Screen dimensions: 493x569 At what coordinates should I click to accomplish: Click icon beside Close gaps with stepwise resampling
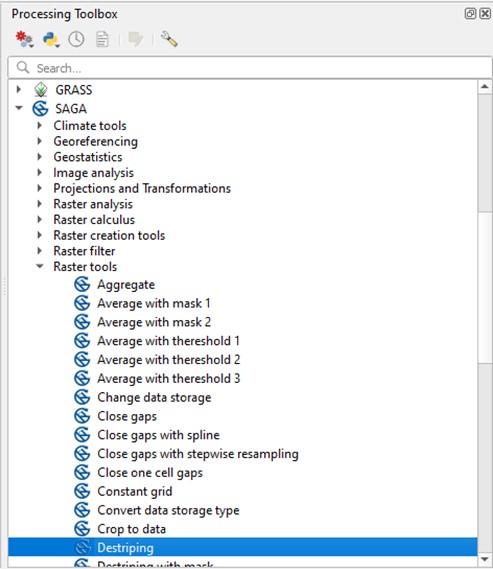pos(82,454)
